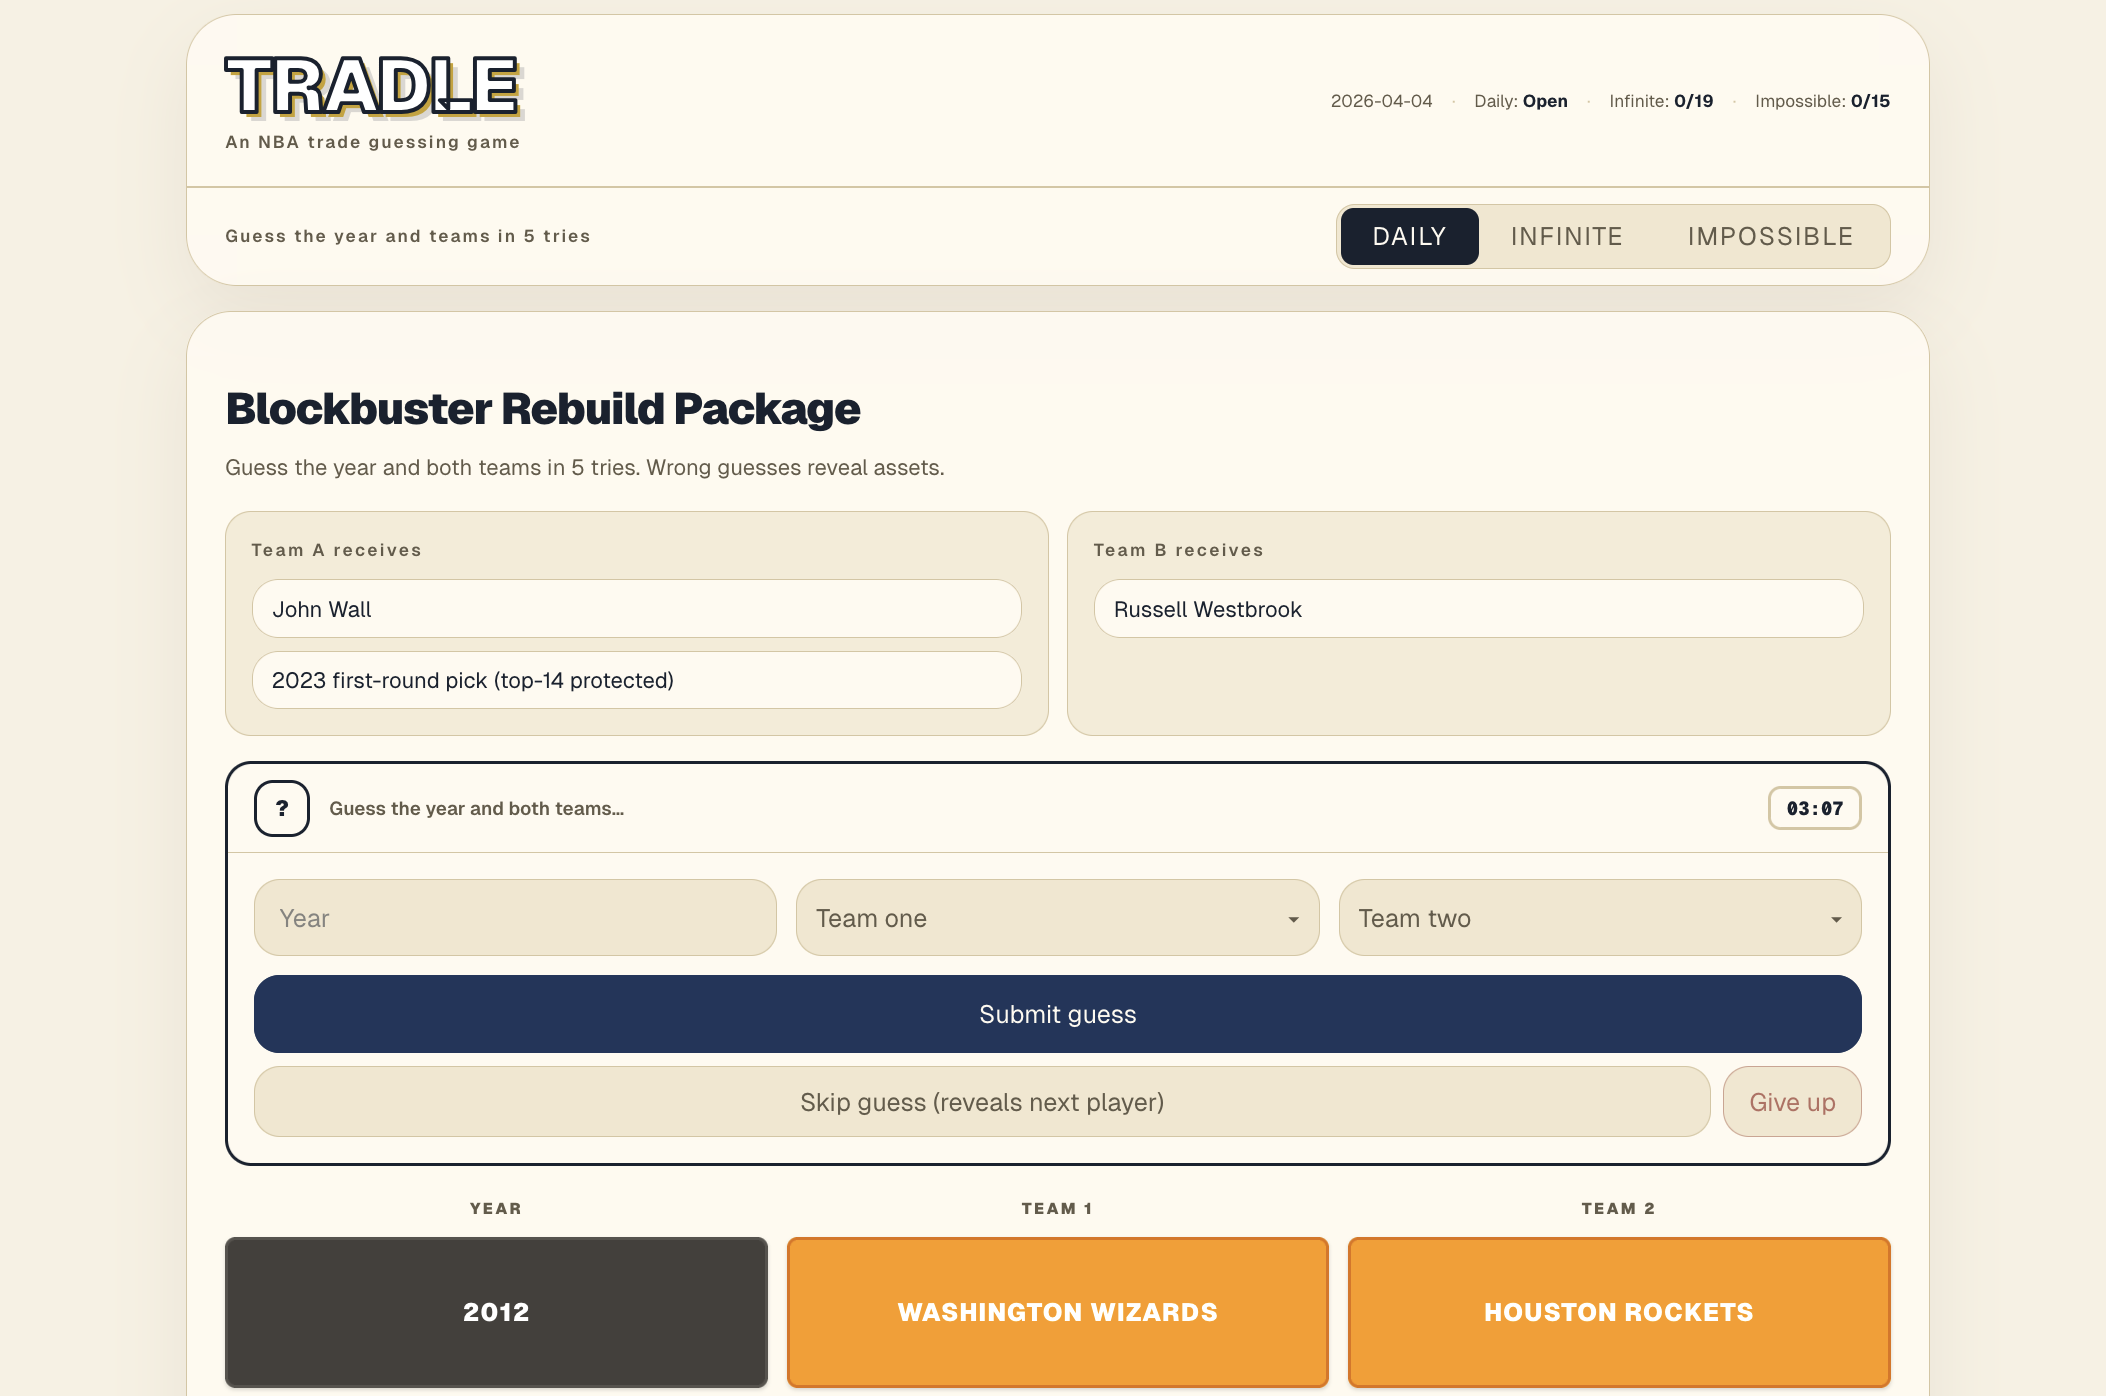
Task: Click the 2023 first-round pick asset
Action: coord(636,680)
